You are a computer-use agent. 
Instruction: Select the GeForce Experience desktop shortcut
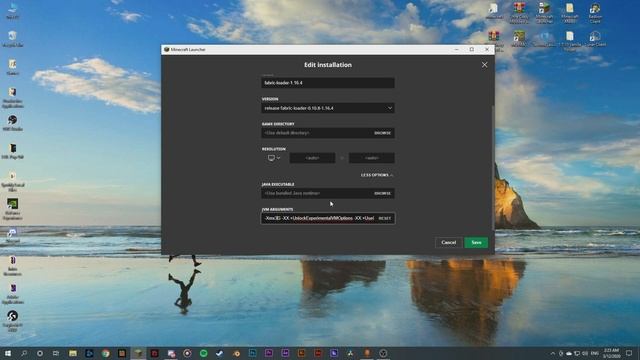tap(12, 209)
